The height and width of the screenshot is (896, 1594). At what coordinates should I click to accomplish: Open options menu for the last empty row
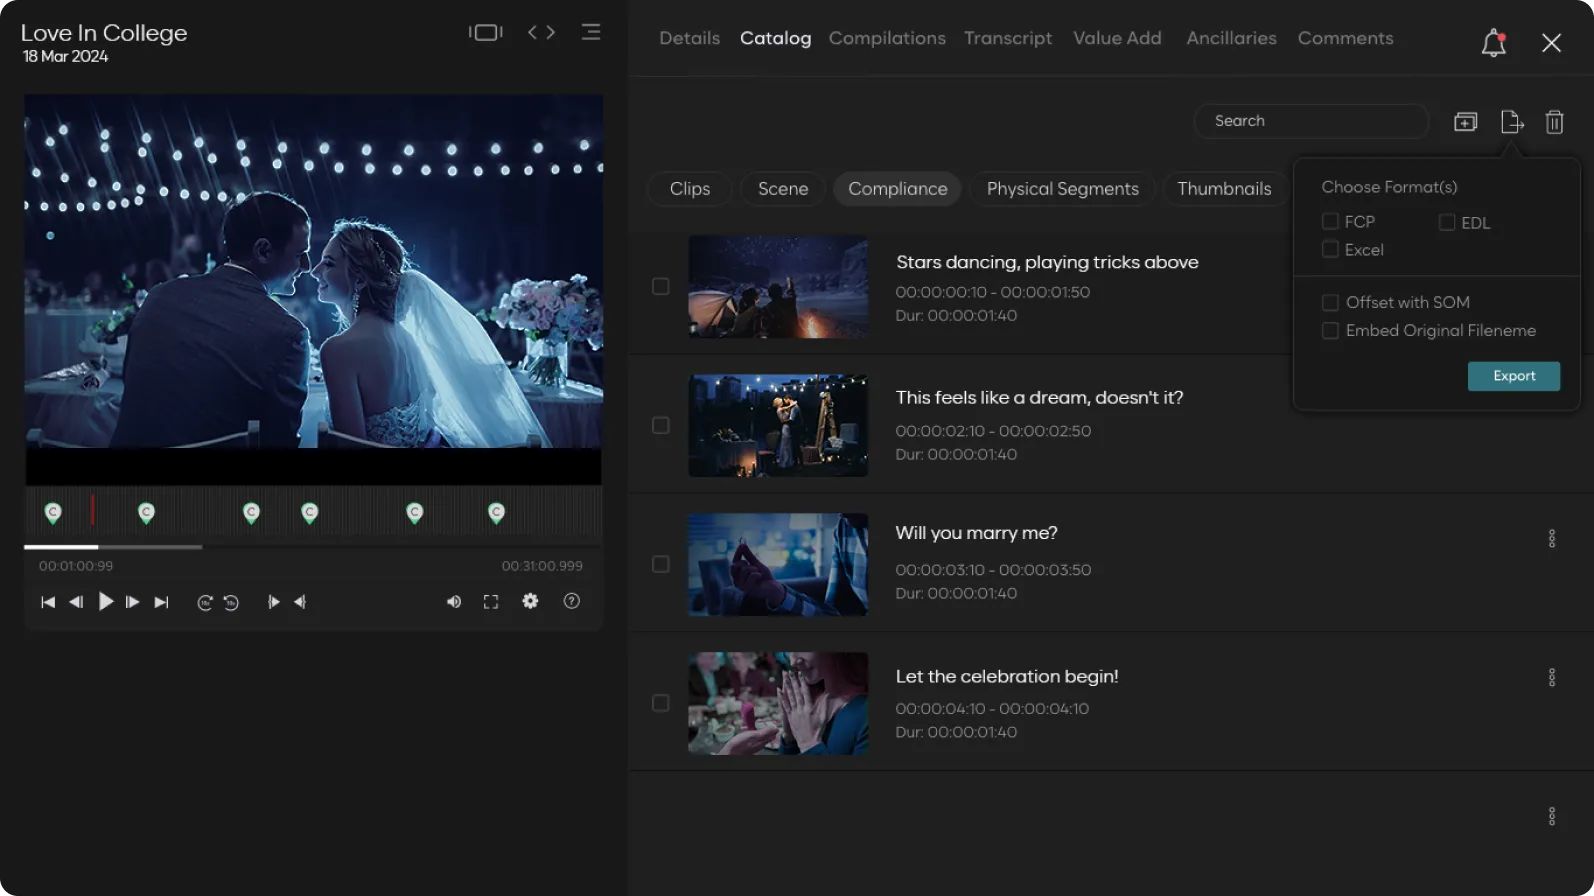1552,817
